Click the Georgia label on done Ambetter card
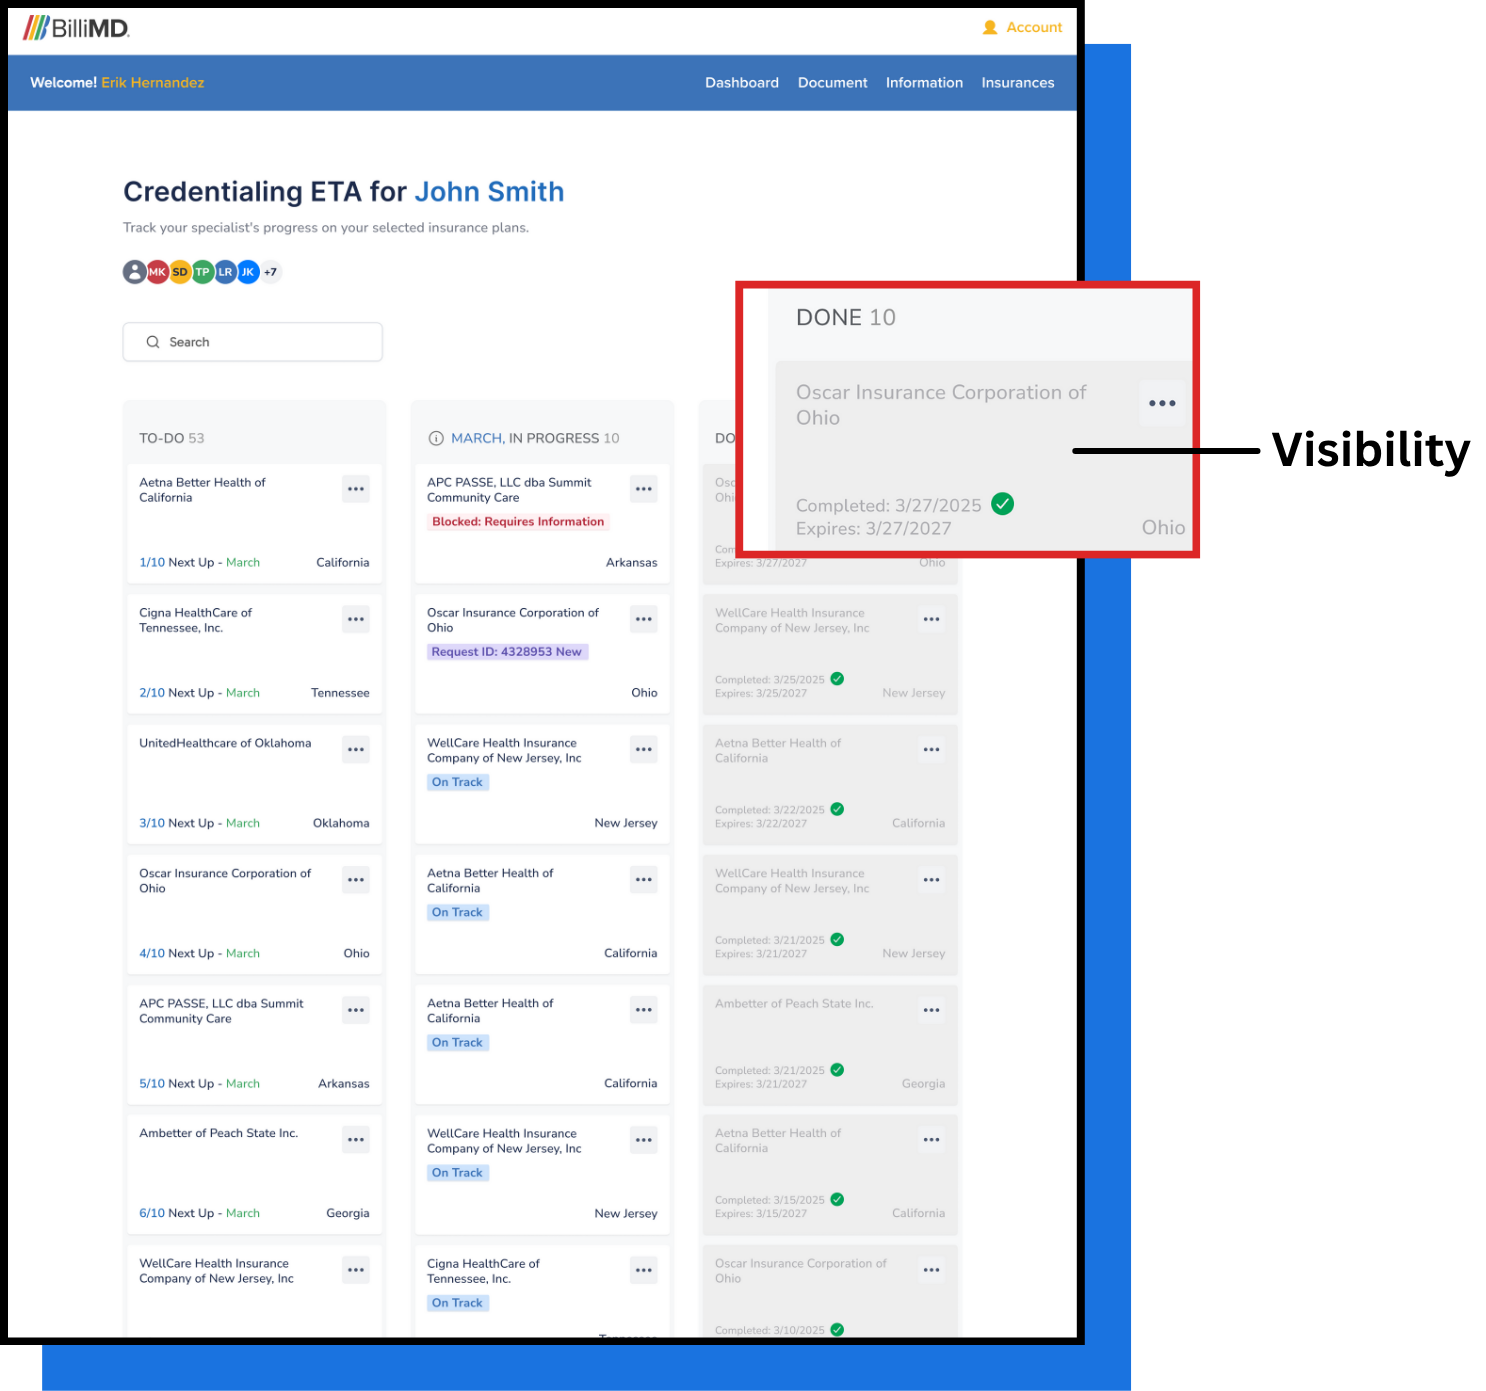Screen dimensions: 1486x1391 click(x=923, y=1084)
